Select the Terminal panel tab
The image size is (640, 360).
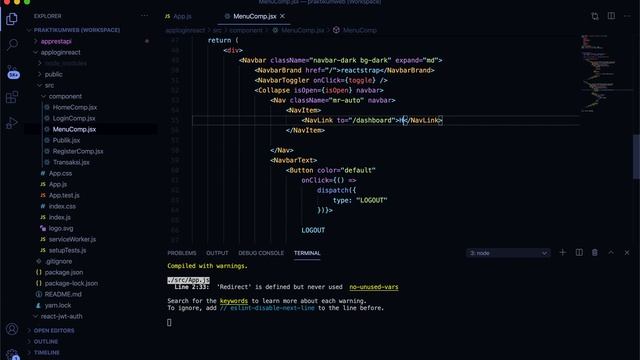pos(307,253)
